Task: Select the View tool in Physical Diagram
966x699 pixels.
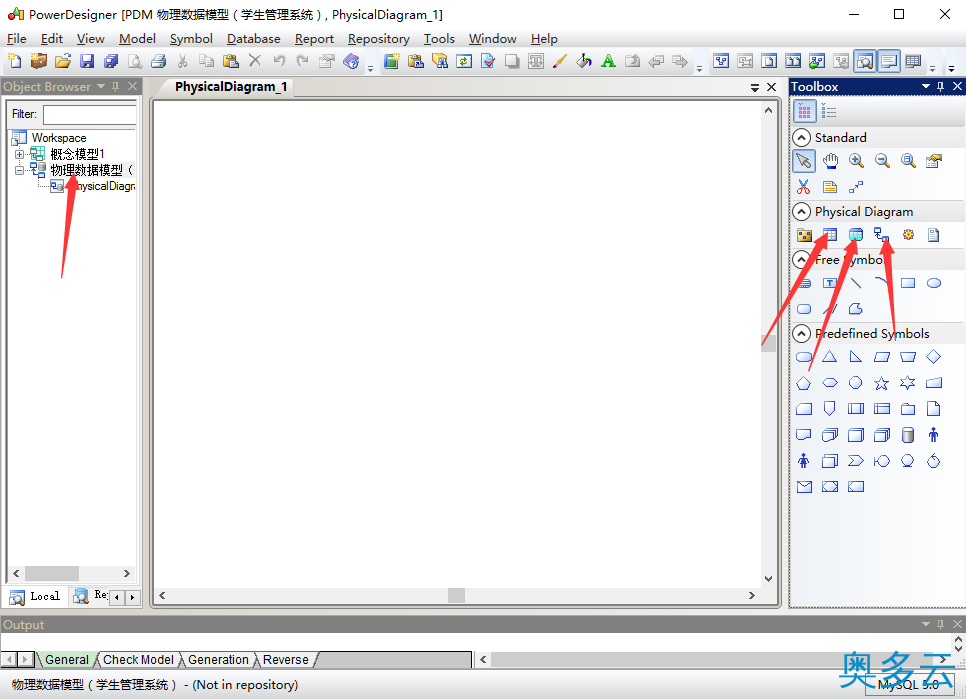Action: pos(856,235)
